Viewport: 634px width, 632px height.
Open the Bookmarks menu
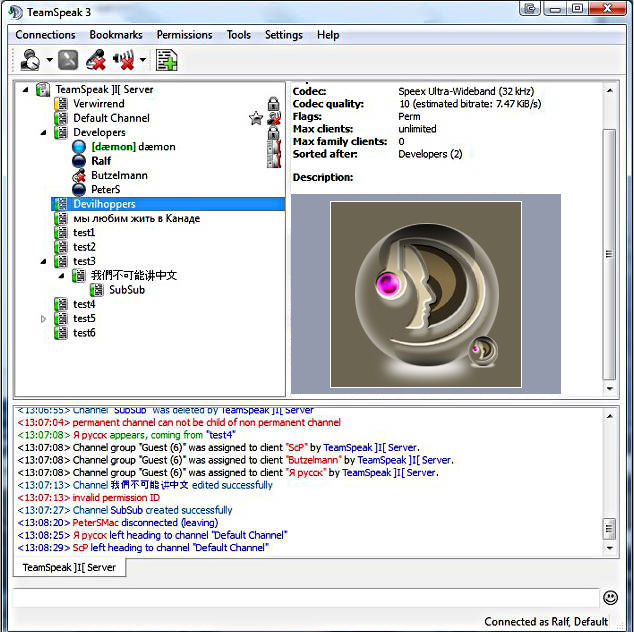tap(116, 35)
